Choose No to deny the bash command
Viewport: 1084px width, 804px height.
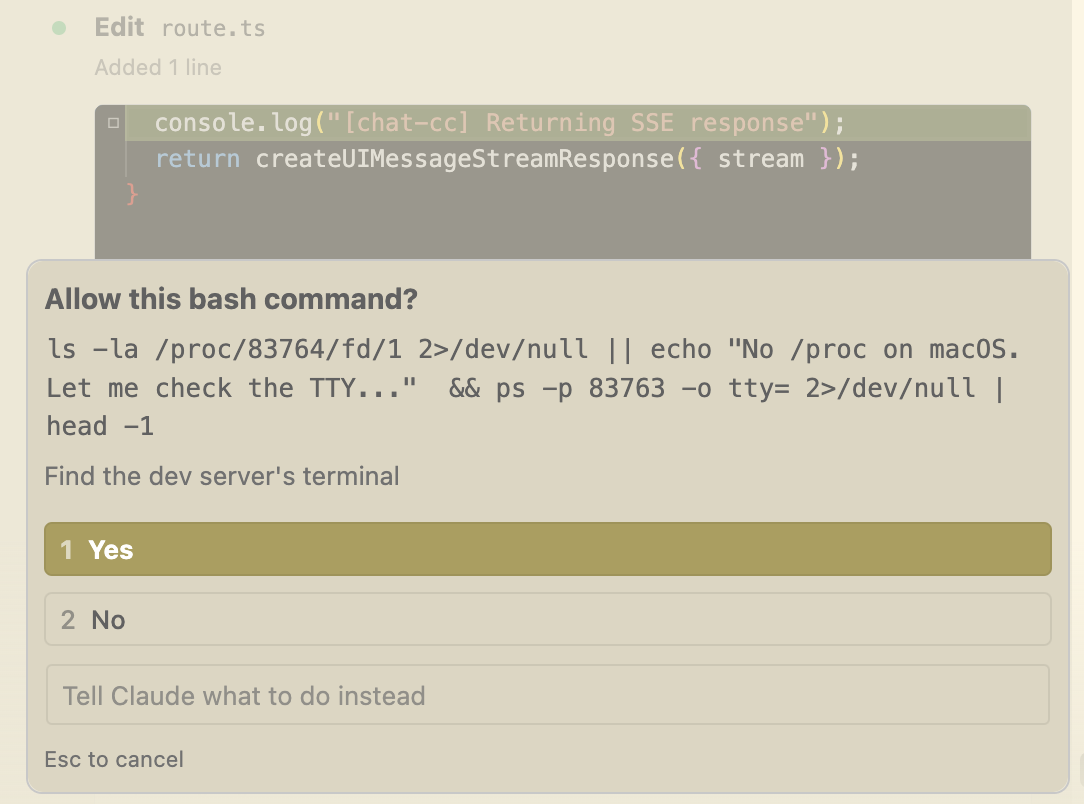(547, 620)
